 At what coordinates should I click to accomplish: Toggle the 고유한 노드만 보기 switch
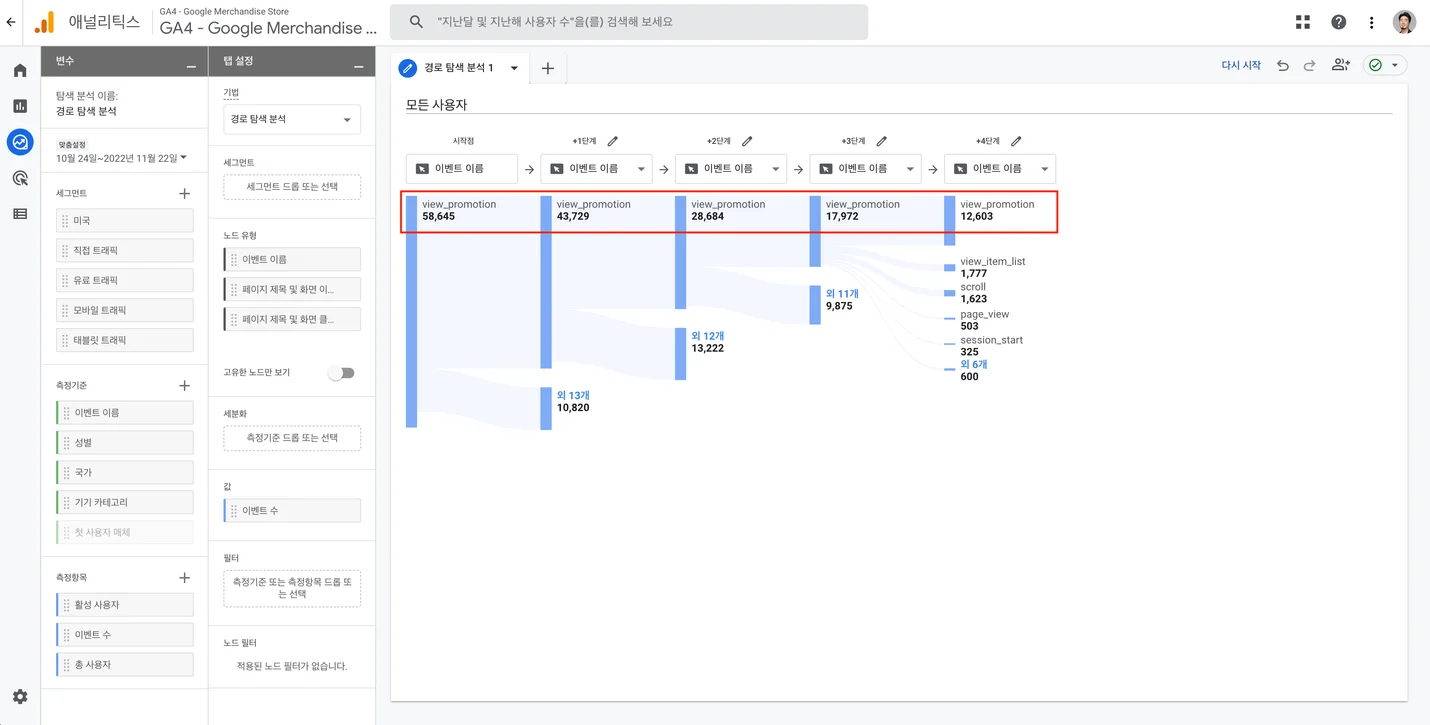coord(341,373)
